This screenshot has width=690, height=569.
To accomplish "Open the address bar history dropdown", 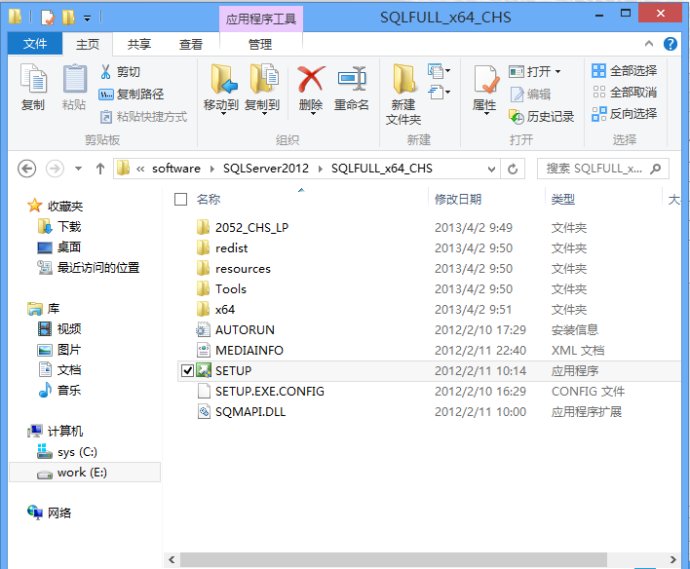I will 490,168.
